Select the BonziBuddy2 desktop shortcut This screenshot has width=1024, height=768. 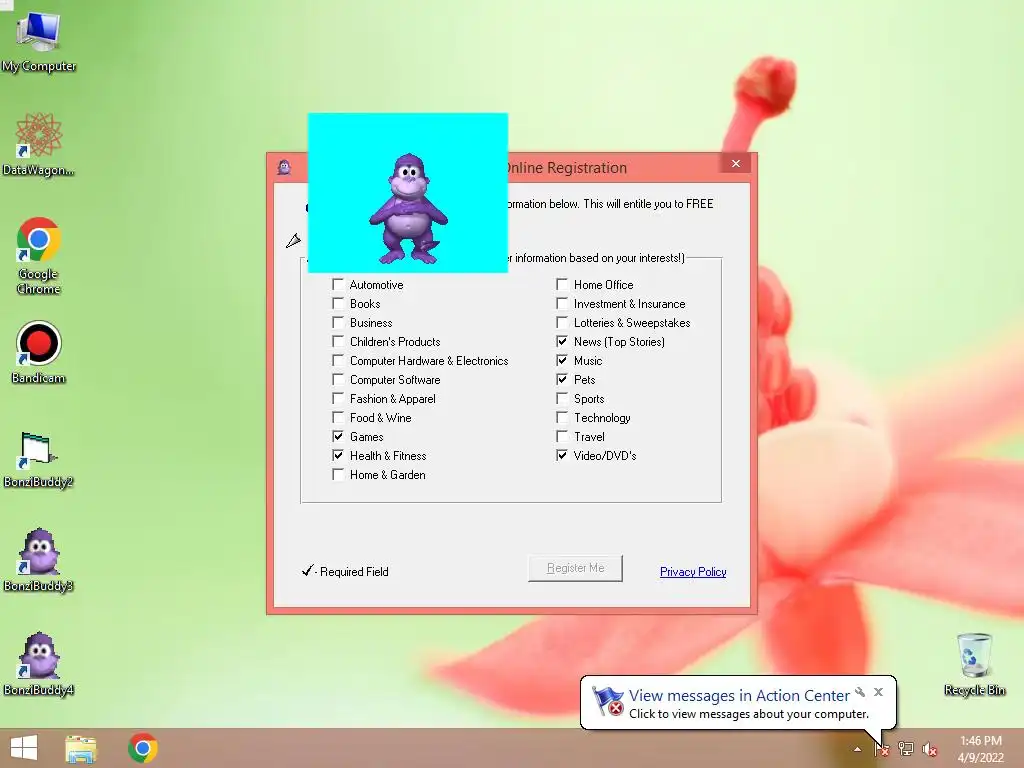point(39,460)
